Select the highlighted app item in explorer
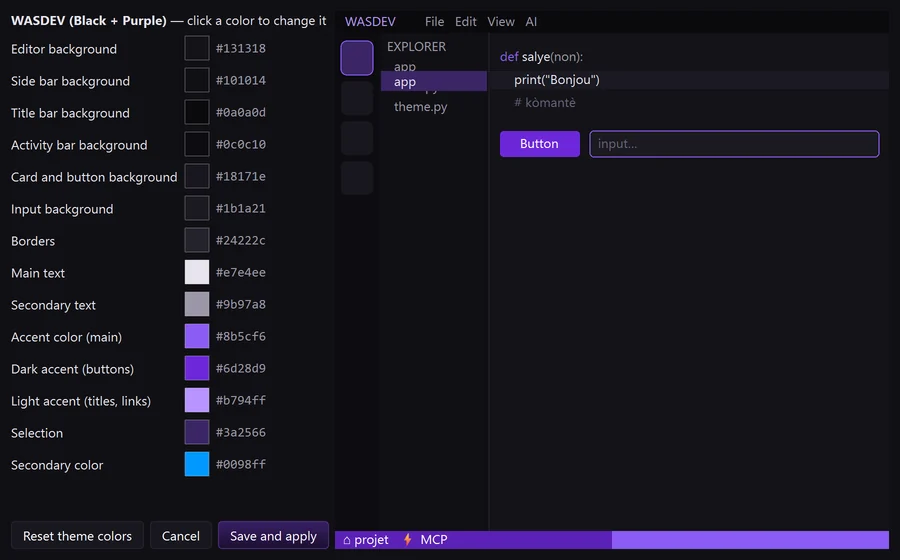The height and width of the screenshot is (560, 900). [x=434, y=81]
